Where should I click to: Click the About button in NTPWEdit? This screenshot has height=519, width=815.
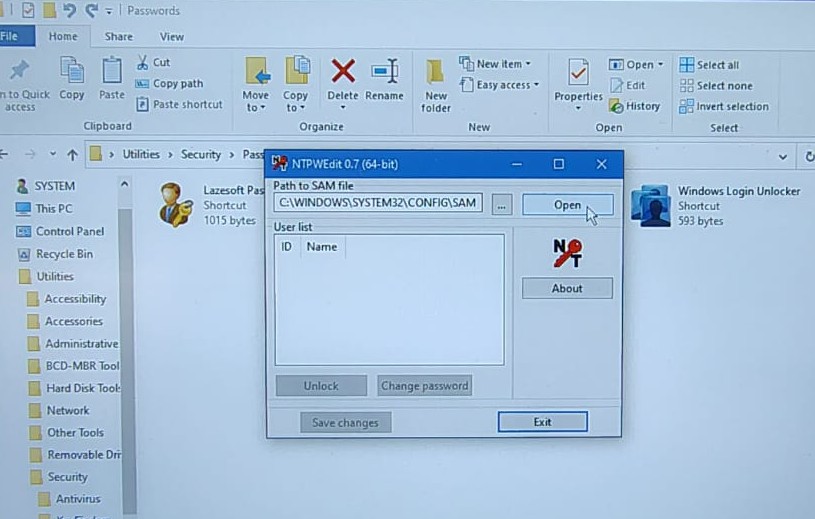click(x=567, y=288)
